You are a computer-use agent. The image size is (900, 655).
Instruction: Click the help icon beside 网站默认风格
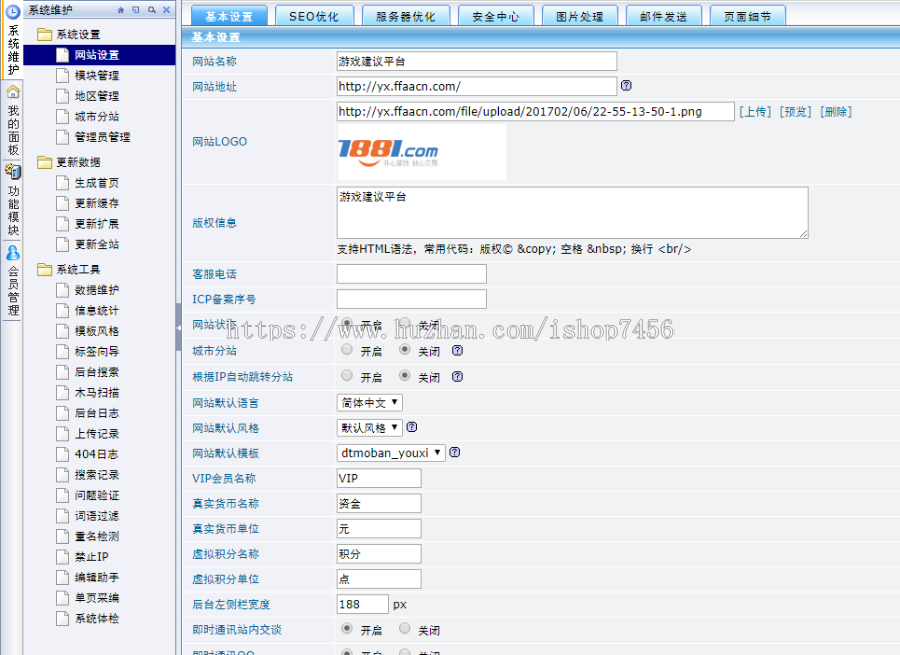pyautogui.click(x=412, y=427)
